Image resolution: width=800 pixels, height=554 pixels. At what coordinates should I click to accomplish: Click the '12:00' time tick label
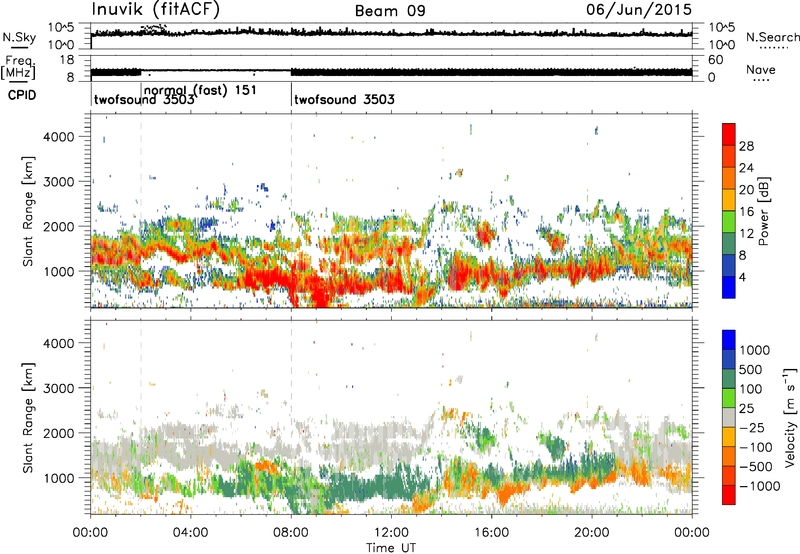point(391,533)
